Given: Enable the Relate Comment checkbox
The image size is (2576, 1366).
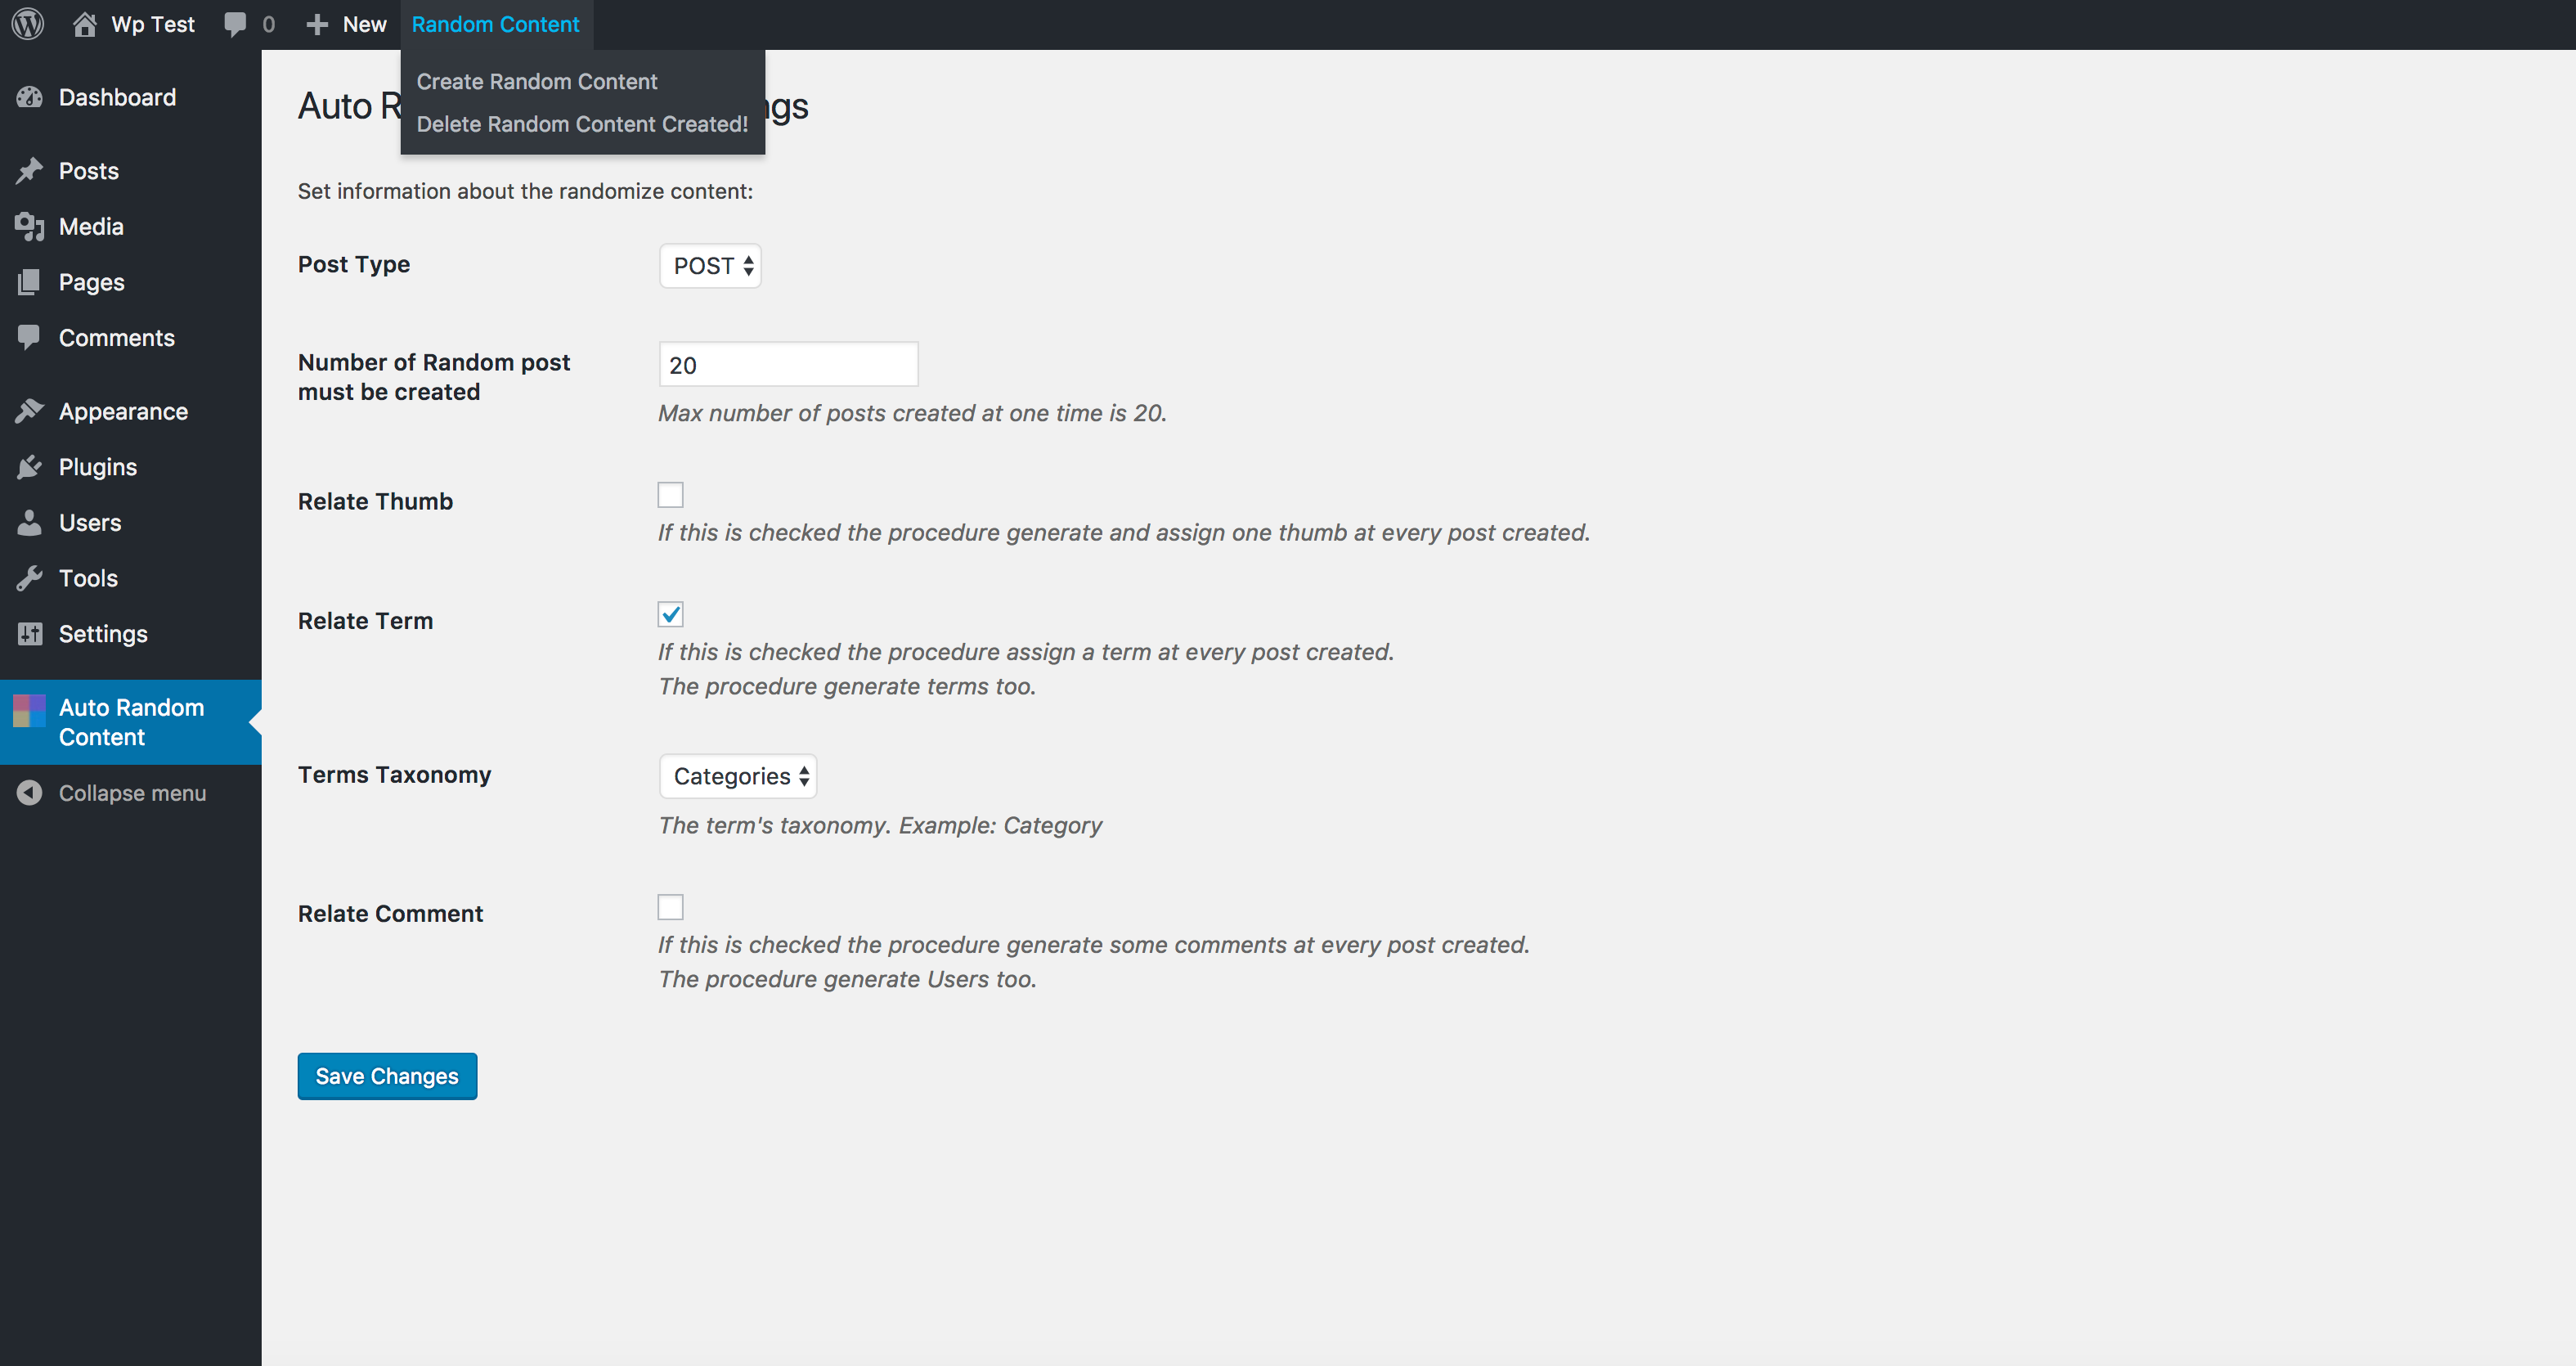Looking at the screenshot, I should click(x=670, y=907).
